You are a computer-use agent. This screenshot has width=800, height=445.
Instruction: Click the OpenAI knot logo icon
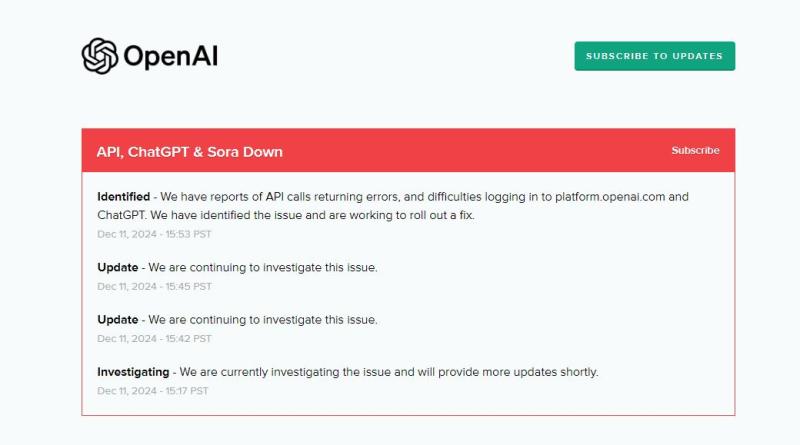click(99, 56)
